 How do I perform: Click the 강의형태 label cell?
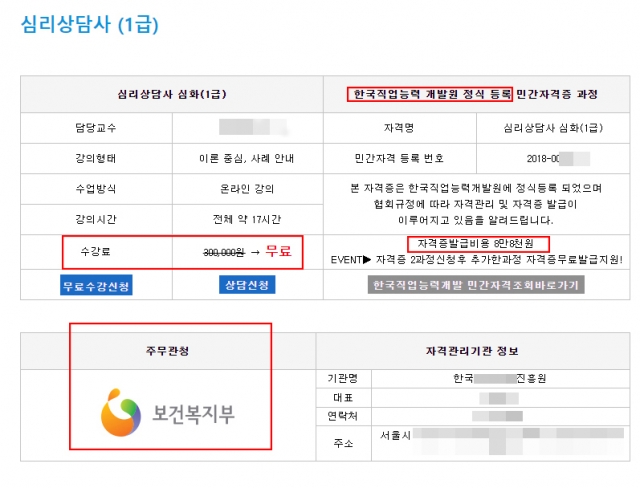coord(96,158)
